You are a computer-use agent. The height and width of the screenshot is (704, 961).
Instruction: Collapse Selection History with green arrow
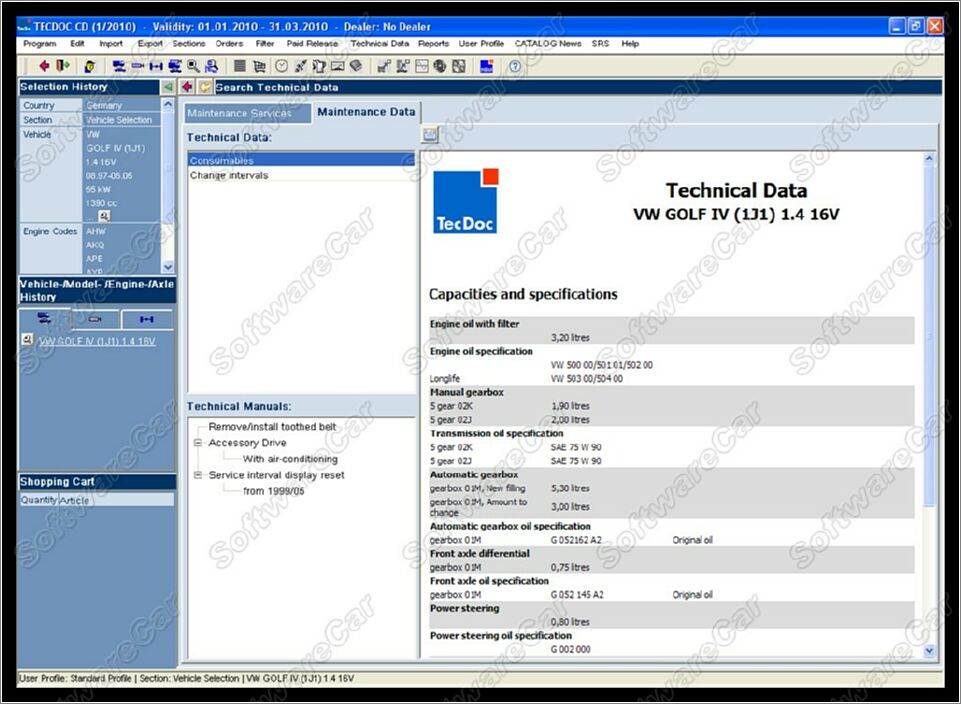click(x=167, y=87)
